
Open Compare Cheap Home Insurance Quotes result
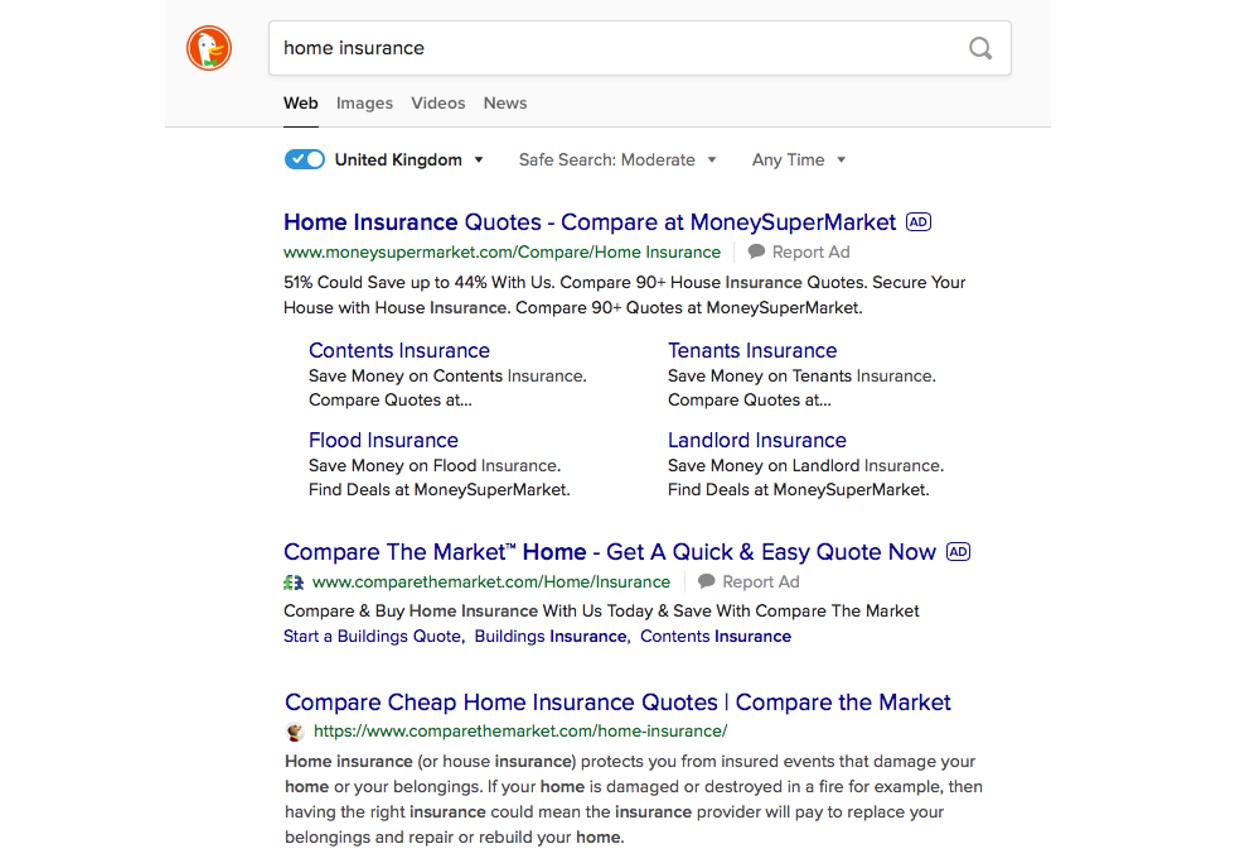click(x=618, y=702)
